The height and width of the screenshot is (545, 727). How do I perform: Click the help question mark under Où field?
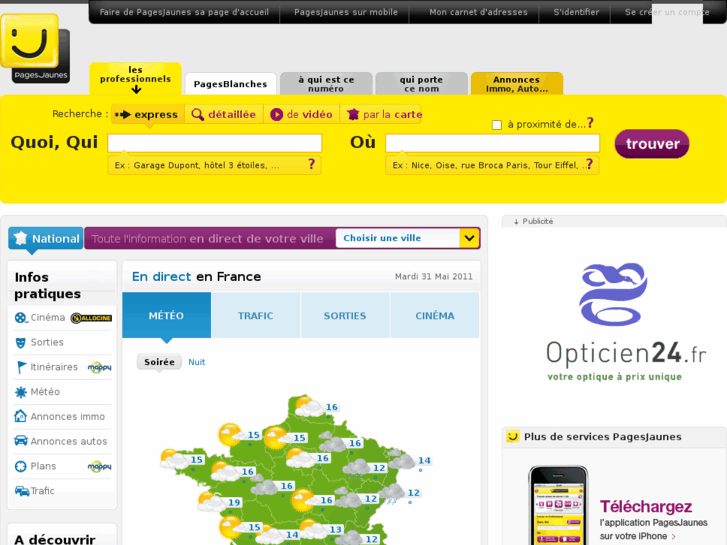tap(589, 164)
